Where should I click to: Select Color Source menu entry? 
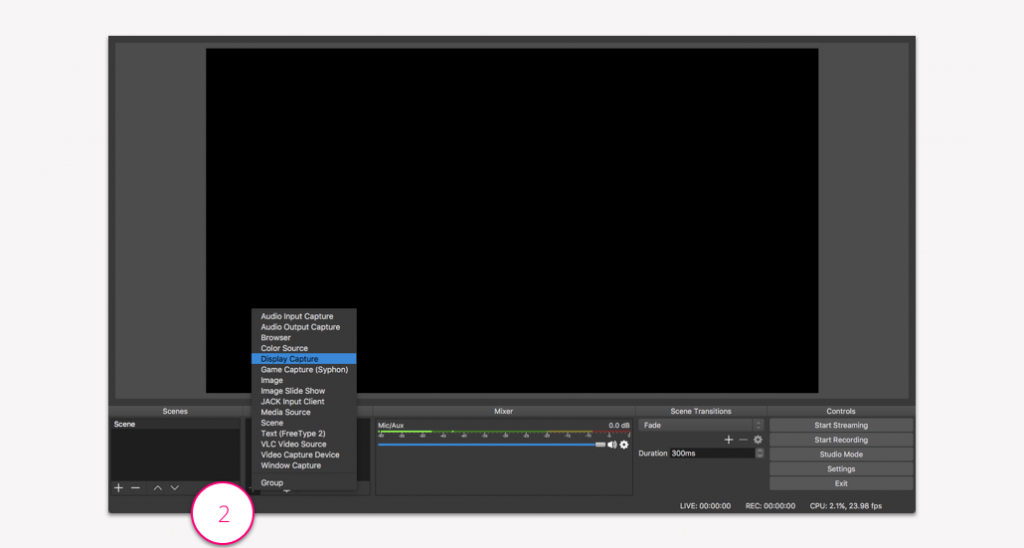304,348
